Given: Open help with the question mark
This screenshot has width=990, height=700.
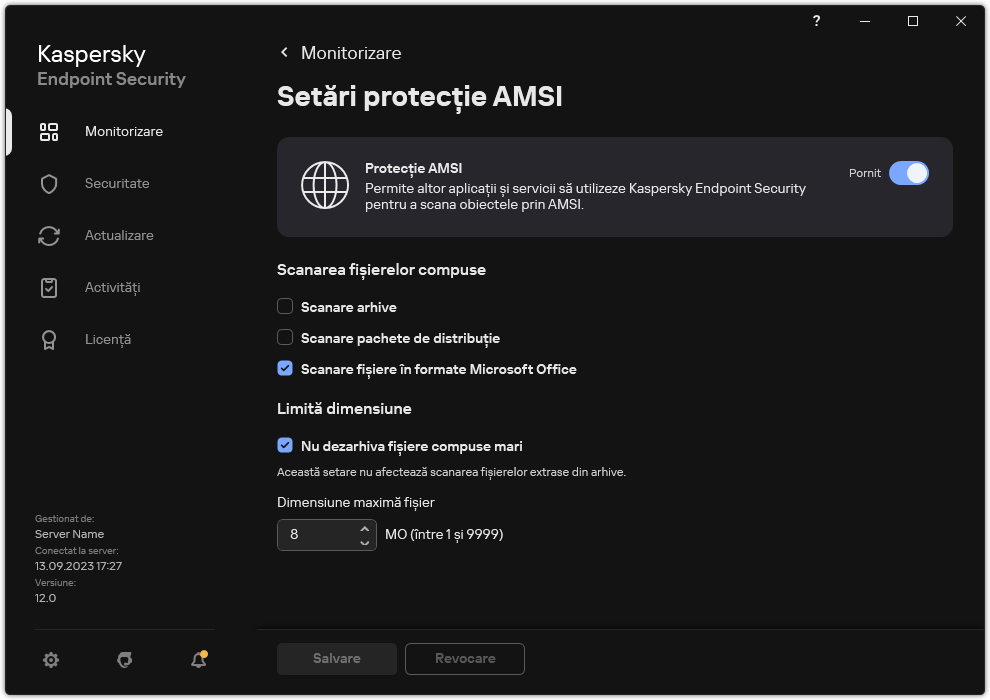Looking at the screenshot, I should pyautogui.click(x=816, y=21).
